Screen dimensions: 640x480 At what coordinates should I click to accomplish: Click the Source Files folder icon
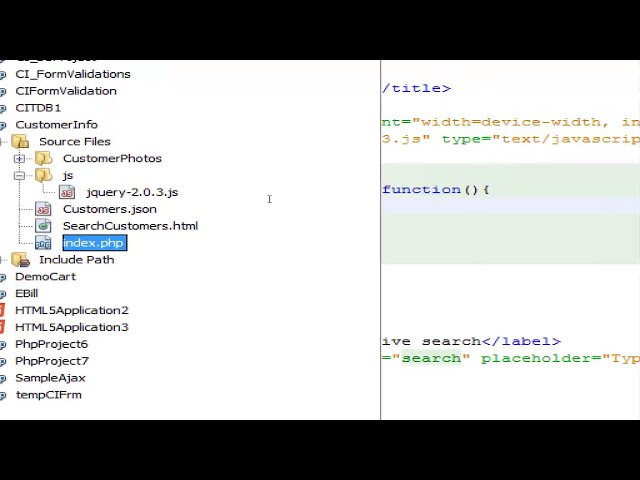click(x=20, y=142)
